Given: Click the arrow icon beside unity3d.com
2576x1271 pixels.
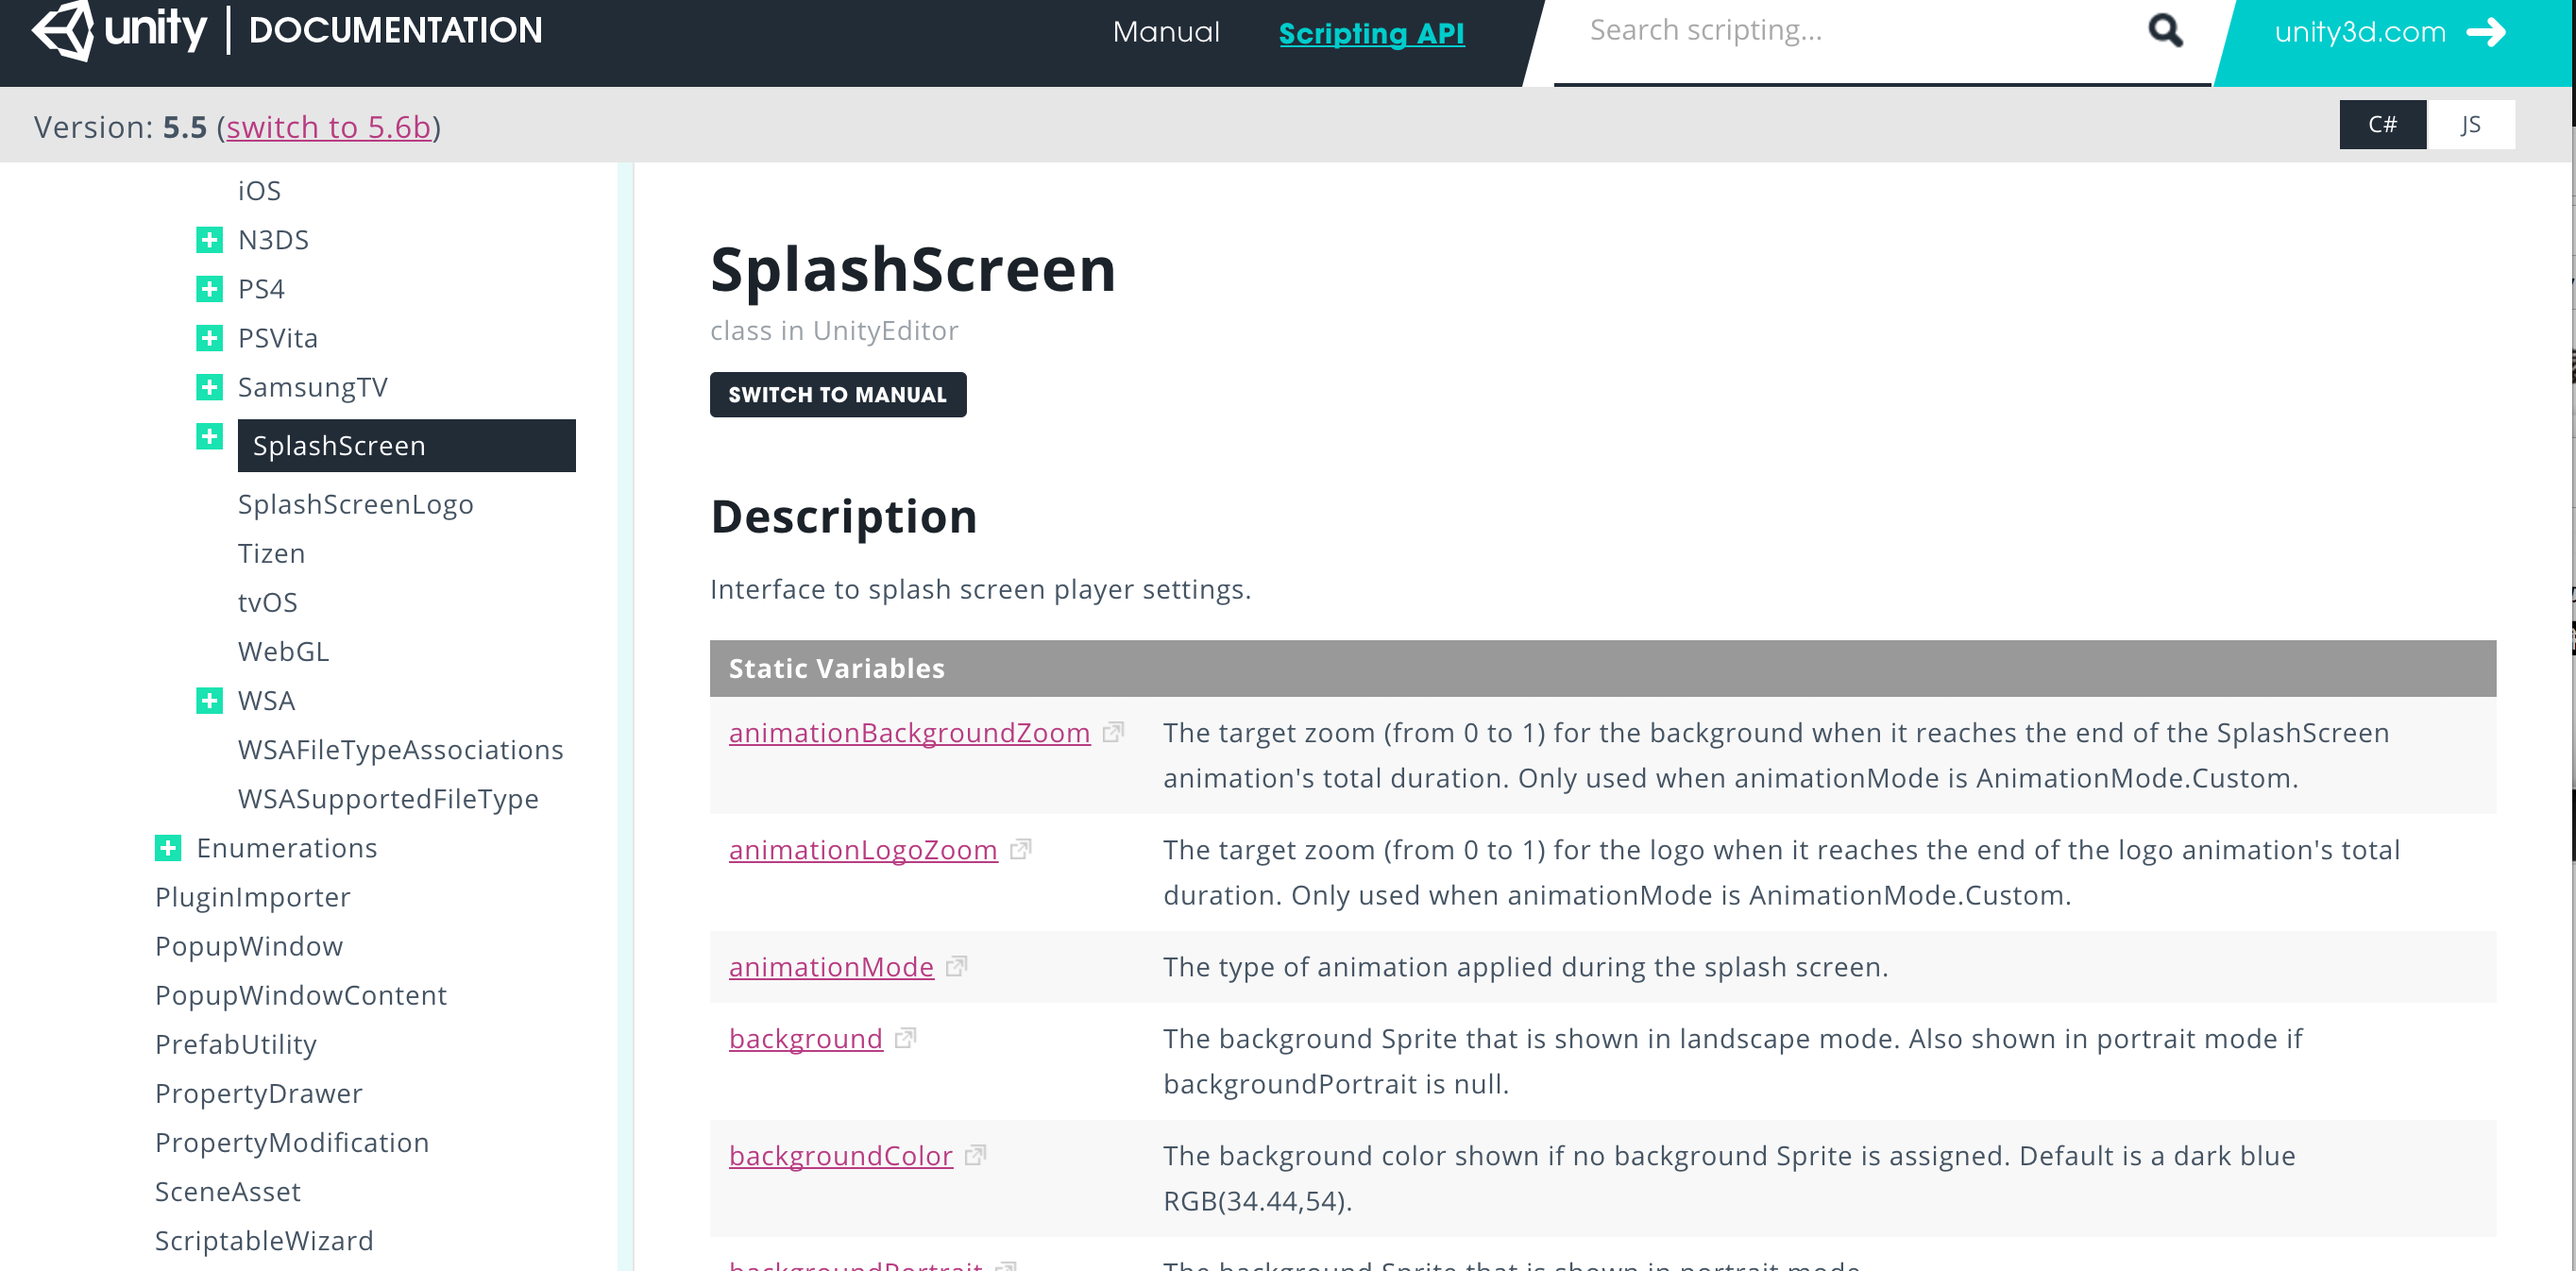Looking at the screenshot, I should (x=2487, y=32).
